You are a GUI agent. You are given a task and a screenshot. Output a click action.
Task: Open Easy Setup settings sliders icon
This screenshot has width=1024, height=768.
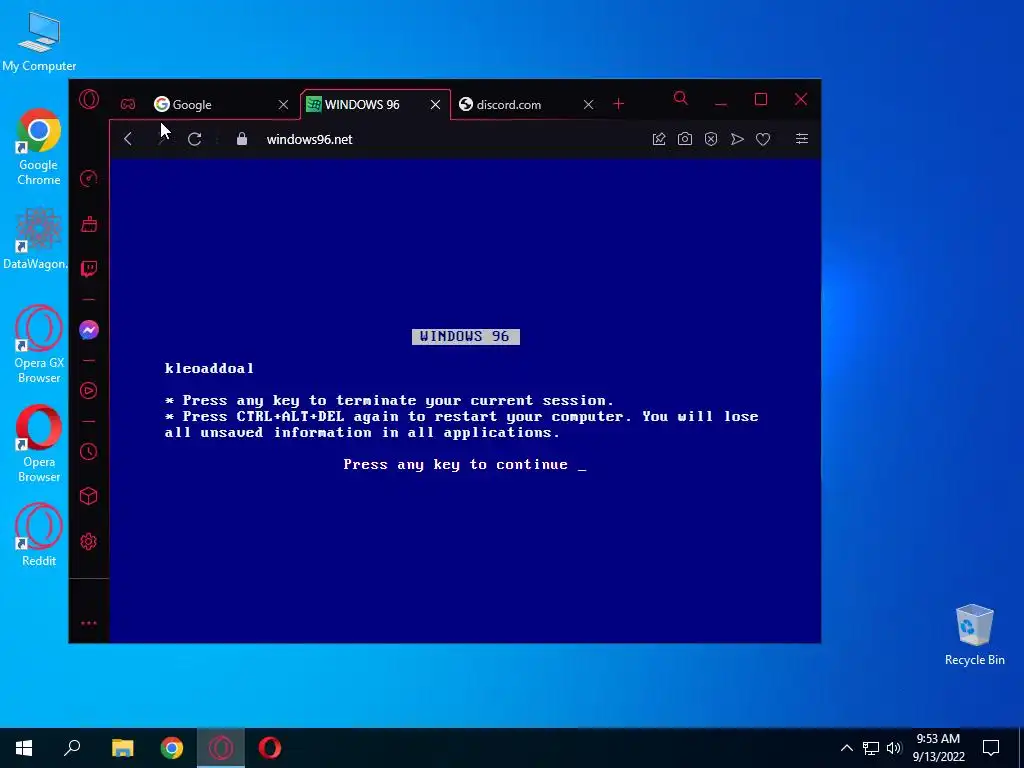click(802, 138)
